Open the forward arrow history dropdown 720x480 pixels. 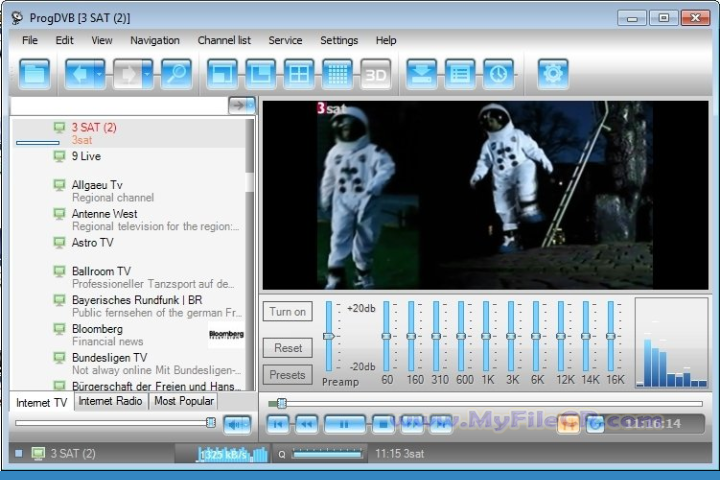click(x=147, y=73)
